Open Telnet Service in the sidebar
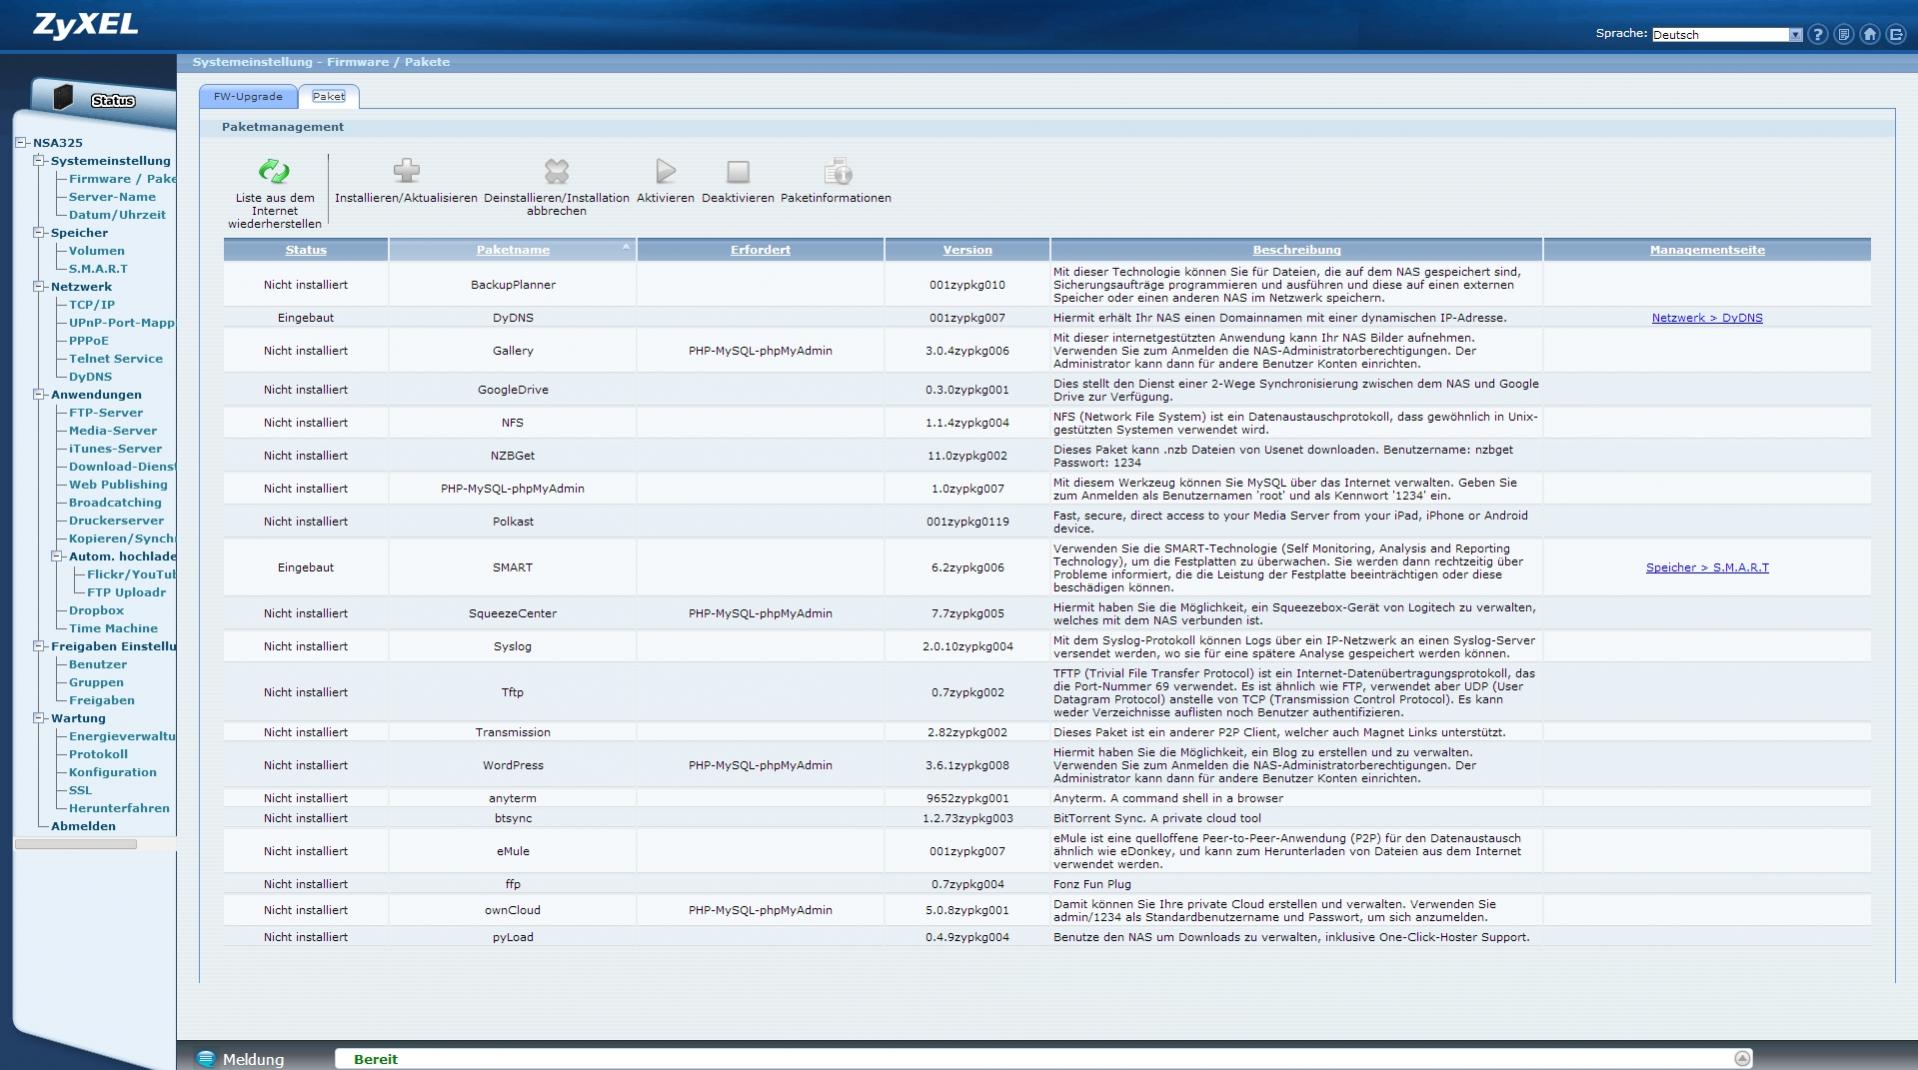 tap(115, 359)
